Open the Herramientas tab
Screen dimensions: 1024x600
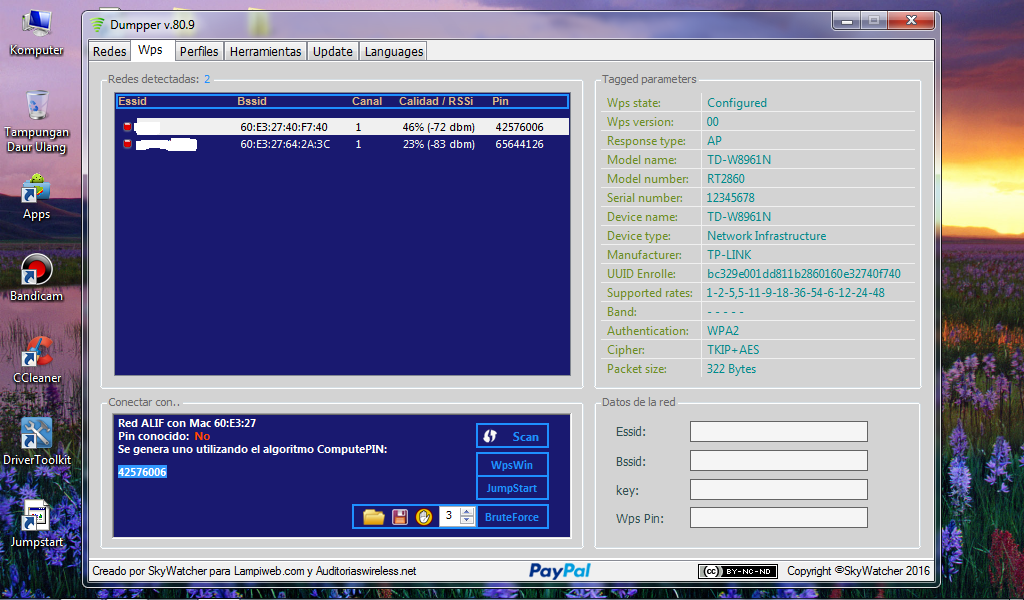click(266, 51)
